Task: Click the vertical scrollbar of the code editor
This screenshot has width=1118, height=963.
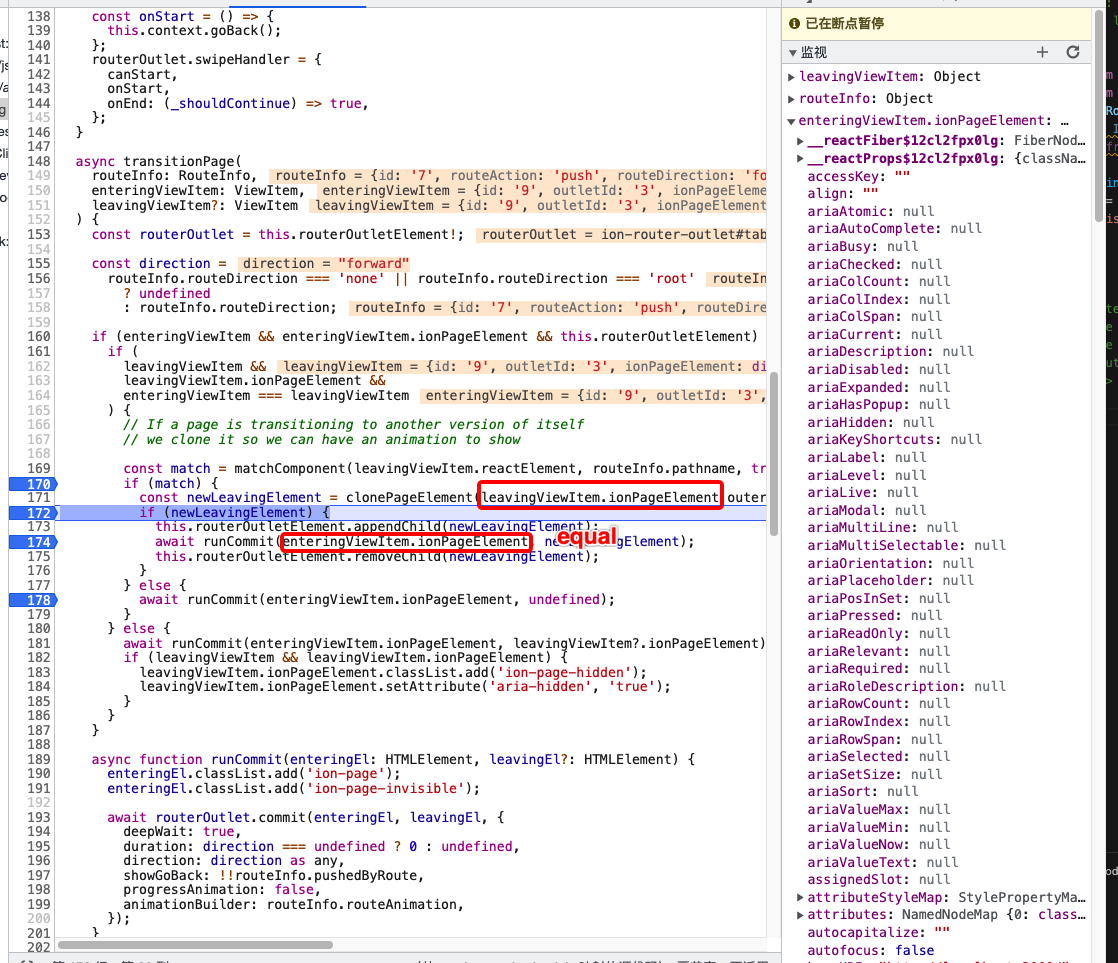Action: 774,453
